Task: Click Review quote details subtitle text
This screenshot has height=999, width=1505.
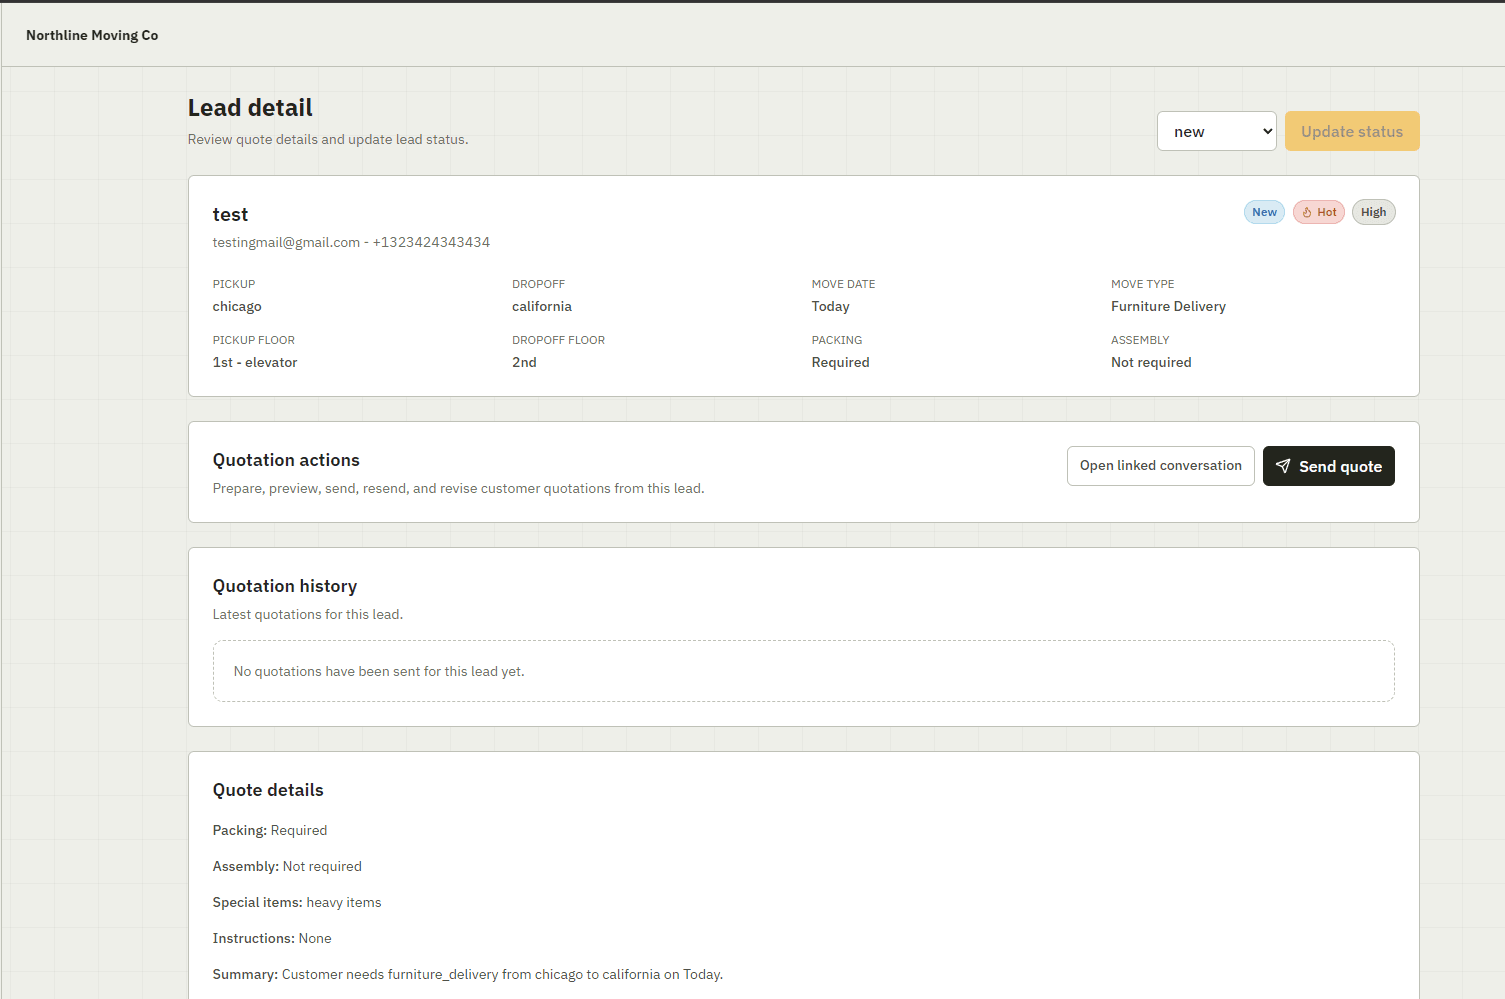Action: [328, 139]
